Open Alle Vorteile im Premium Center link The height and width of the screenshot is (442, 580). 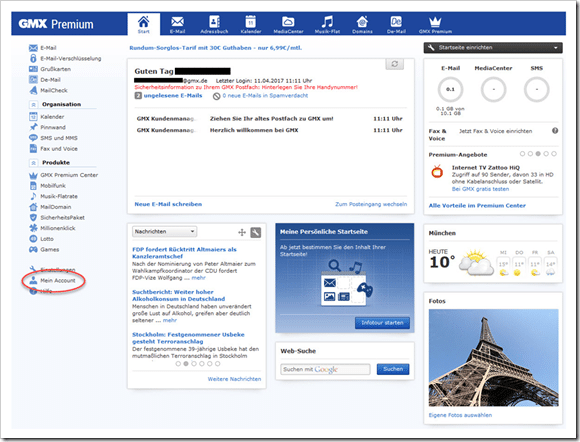(x=477, y=206)
